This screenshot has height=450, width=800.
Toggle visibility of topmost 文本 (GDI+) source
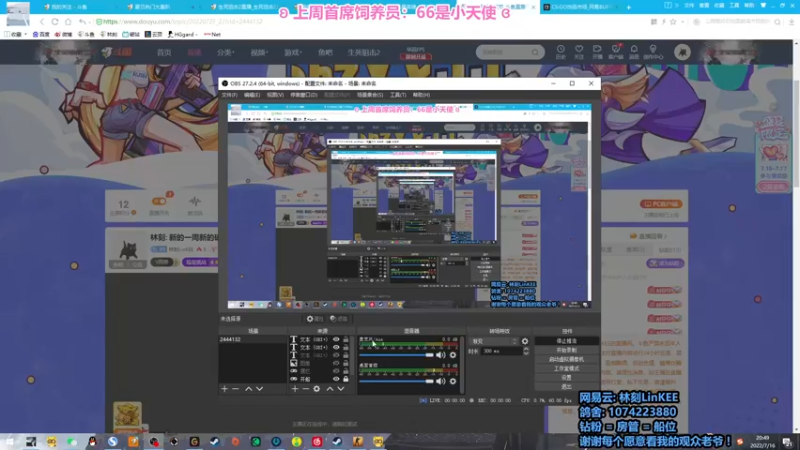point(336,339)
